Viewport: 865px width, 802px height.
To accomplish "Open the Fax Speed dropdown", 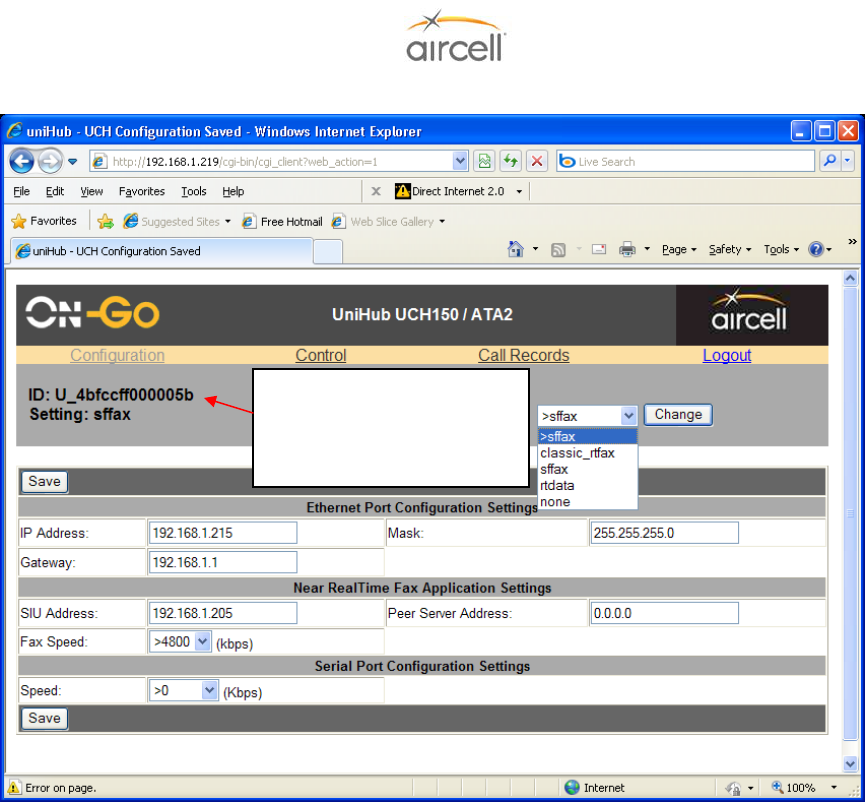I will (x=180, y=642).
